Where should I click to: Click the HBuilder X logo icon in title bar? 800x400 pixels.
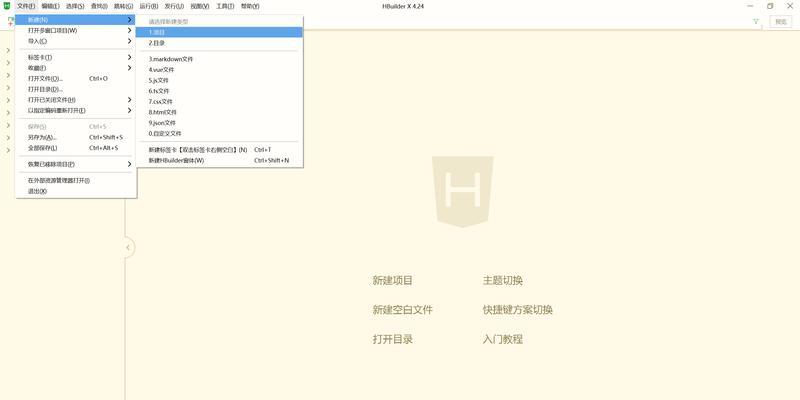pyautogui.click(x=7, y=6)
